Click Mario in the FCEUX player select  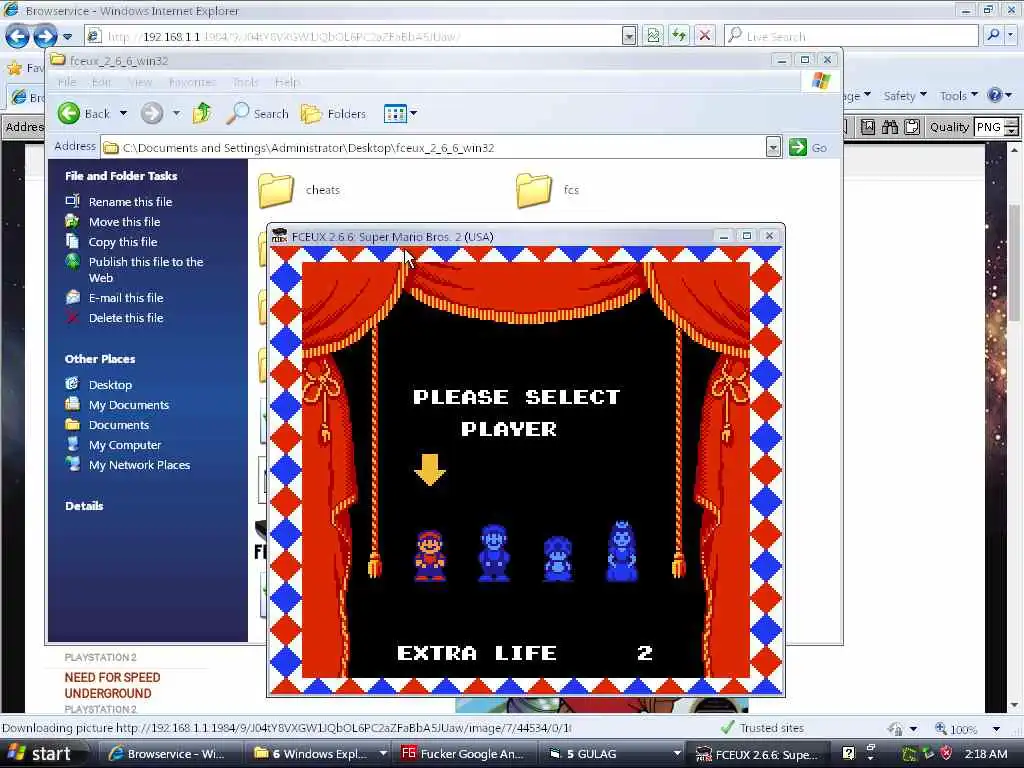[430, 556]
